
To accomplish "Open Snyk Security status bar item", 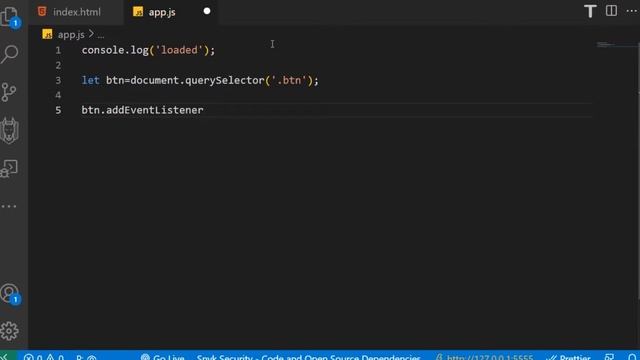I will coord(308,357).
